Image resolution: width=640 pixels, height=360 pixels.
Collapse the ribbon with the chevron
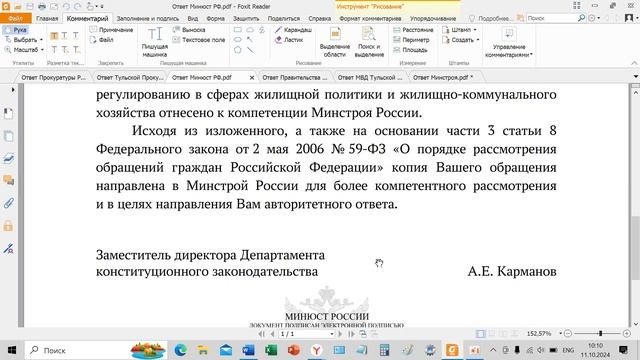(634, 63)
